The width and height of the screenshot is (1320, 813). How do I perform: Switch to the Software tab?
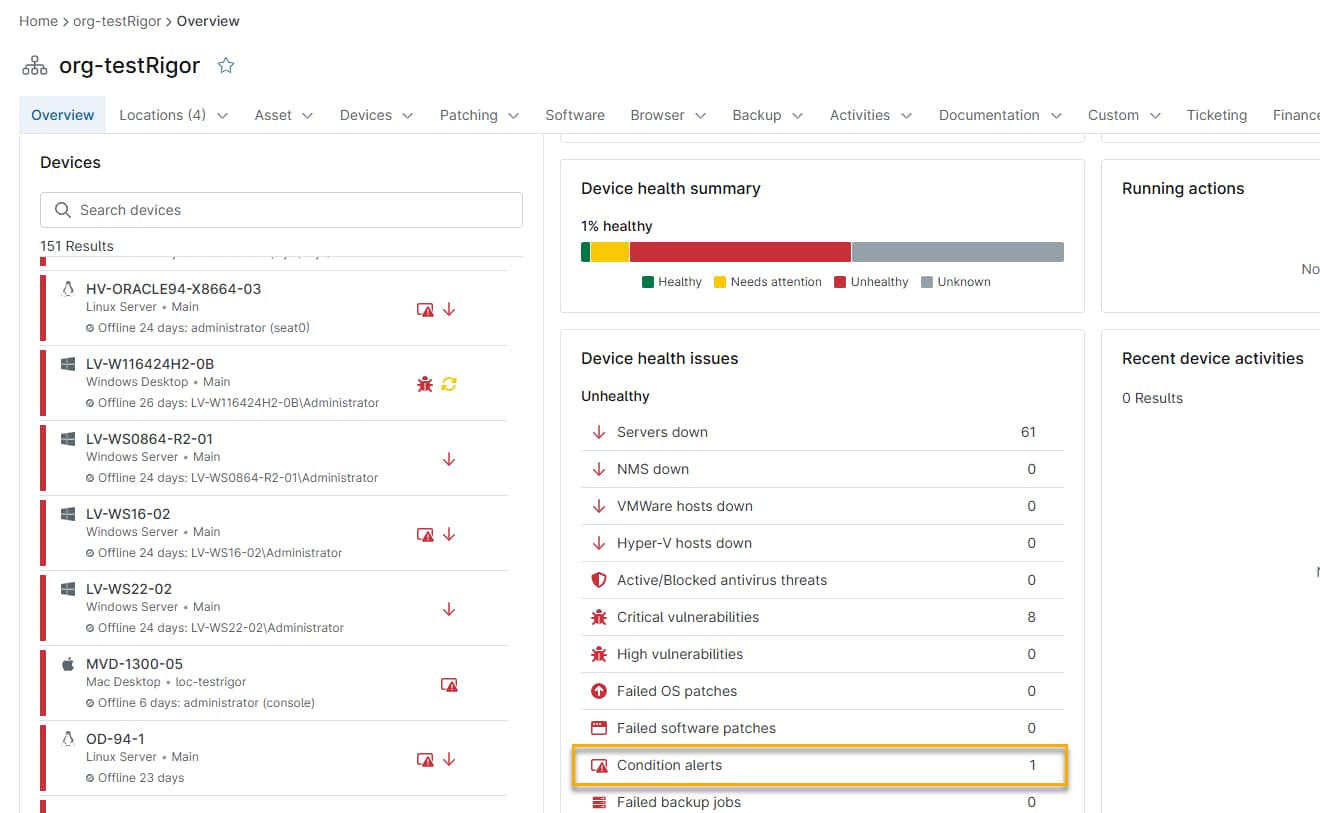pyautogui.click(x=575, y=115)
